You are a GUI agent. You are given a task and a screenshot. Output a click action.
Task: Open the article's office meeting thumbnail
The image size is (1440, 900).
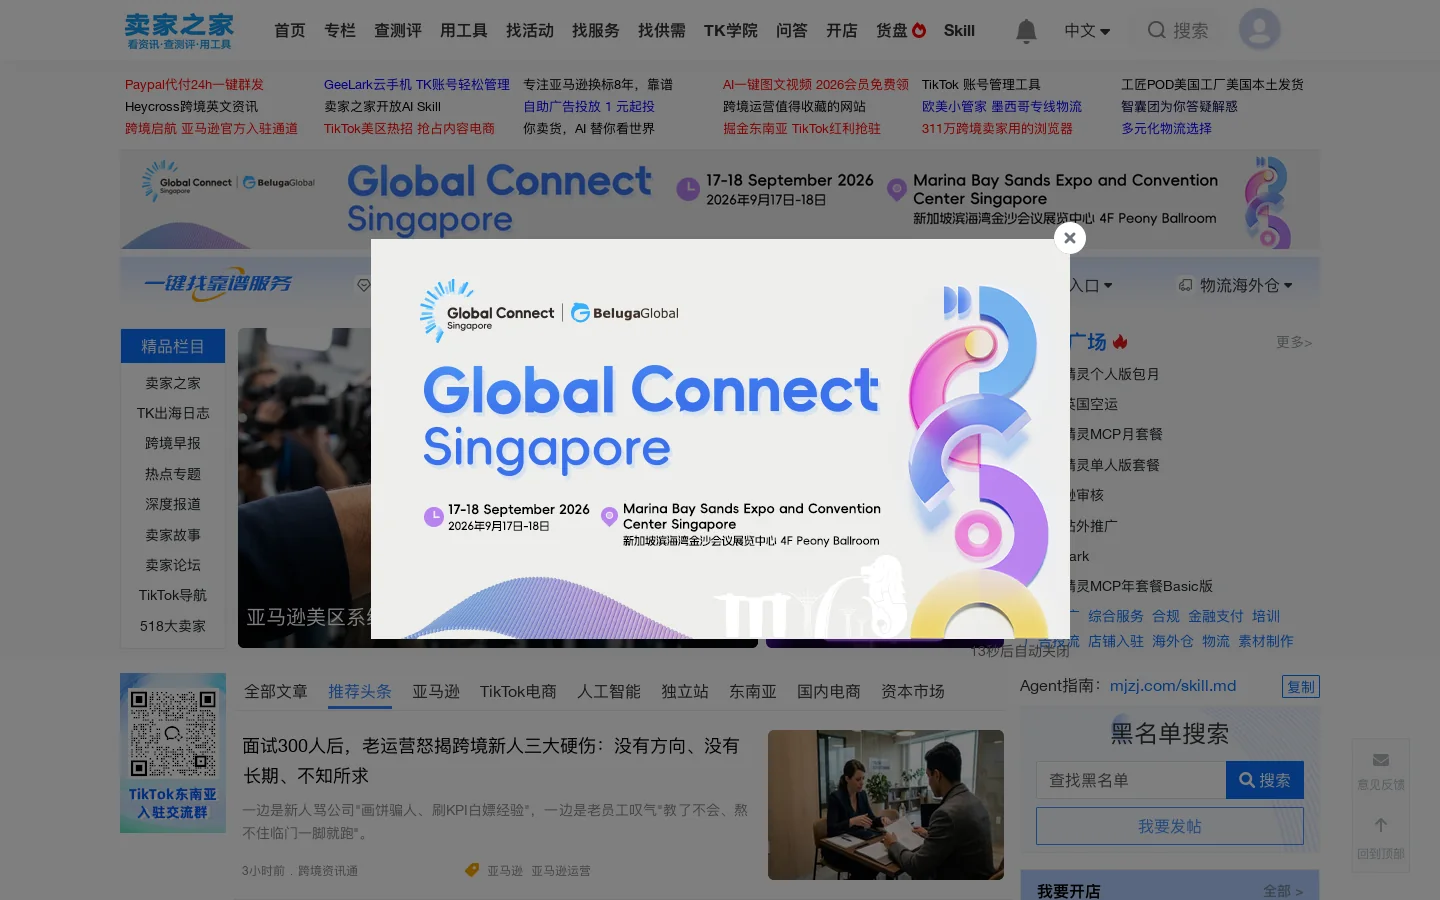pyautogui.click(x=886, y=805)
